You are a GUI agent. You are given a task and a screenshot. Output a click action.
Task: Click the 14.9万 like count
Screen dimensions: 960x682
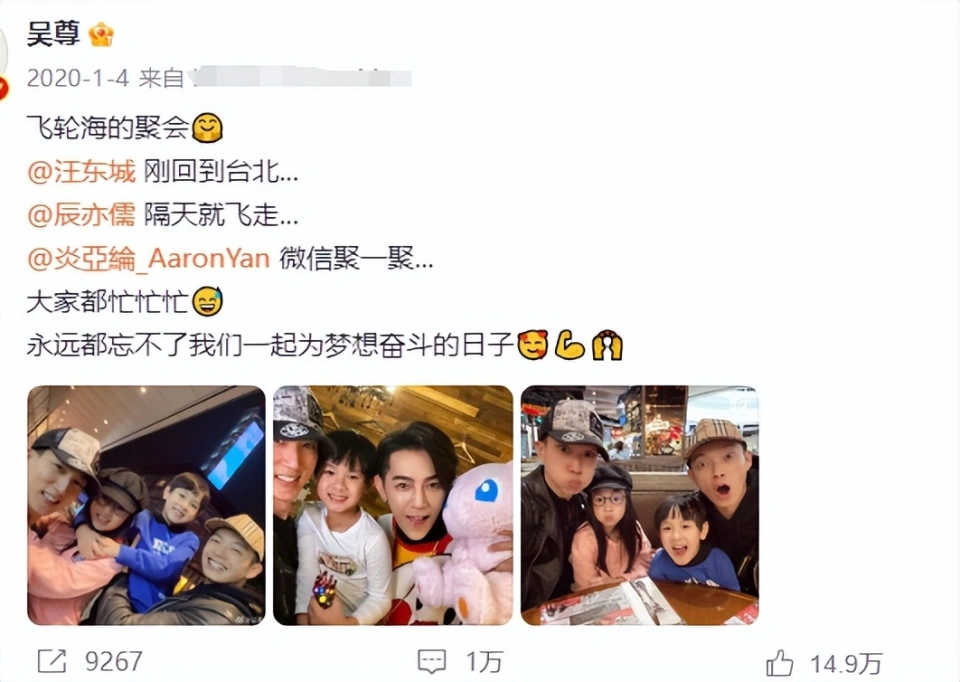(x=846, y=664)
